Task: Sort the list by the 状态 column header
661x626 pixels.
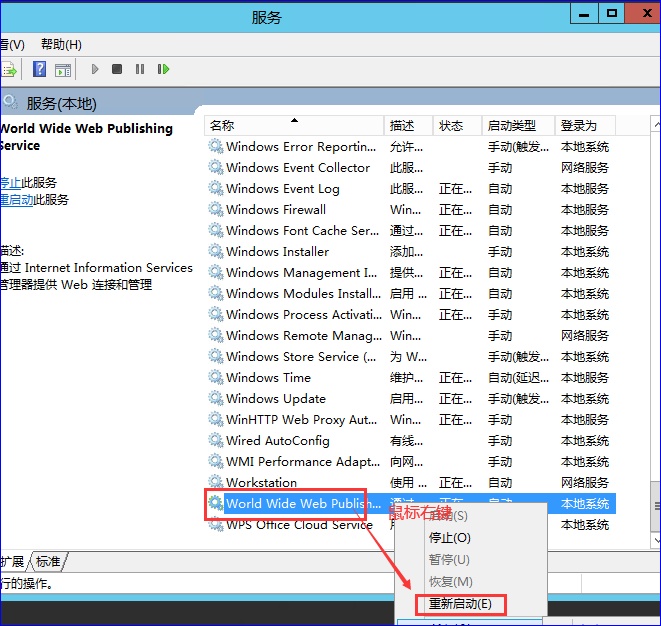Action: [x=457, y=125]
